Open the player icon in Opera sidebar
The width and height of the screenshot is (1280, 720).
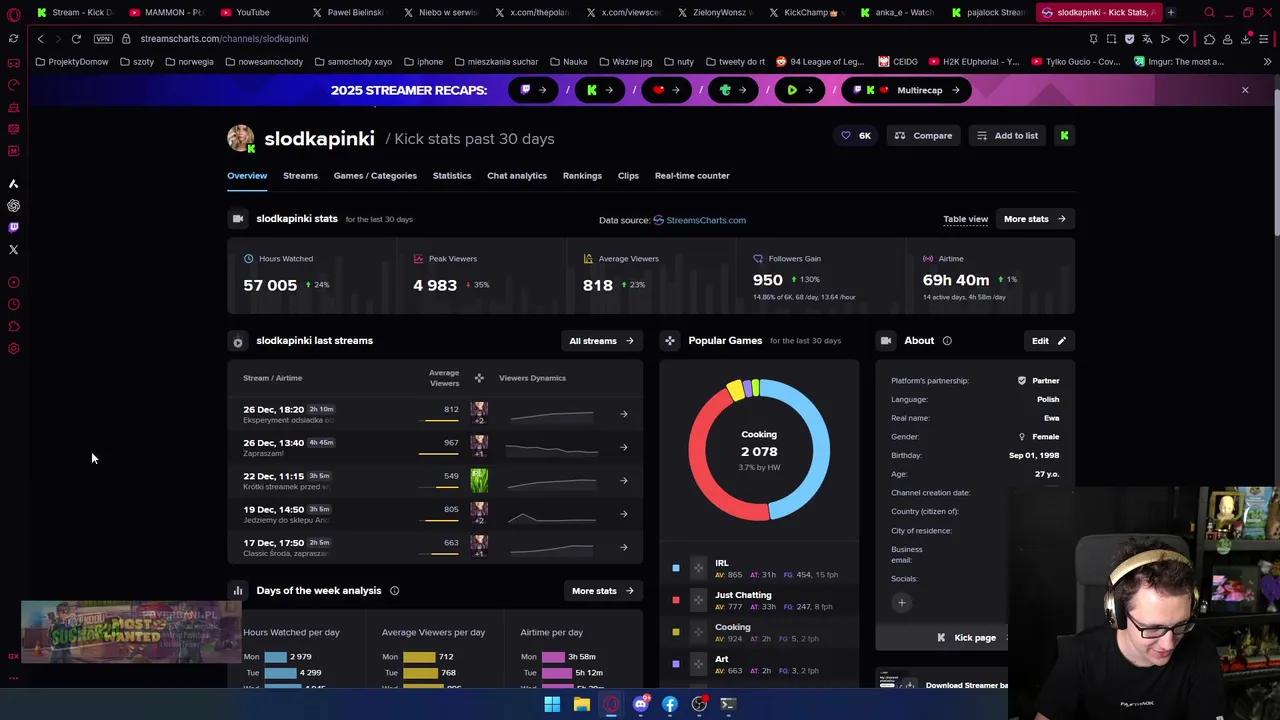(x=13, y=282)
